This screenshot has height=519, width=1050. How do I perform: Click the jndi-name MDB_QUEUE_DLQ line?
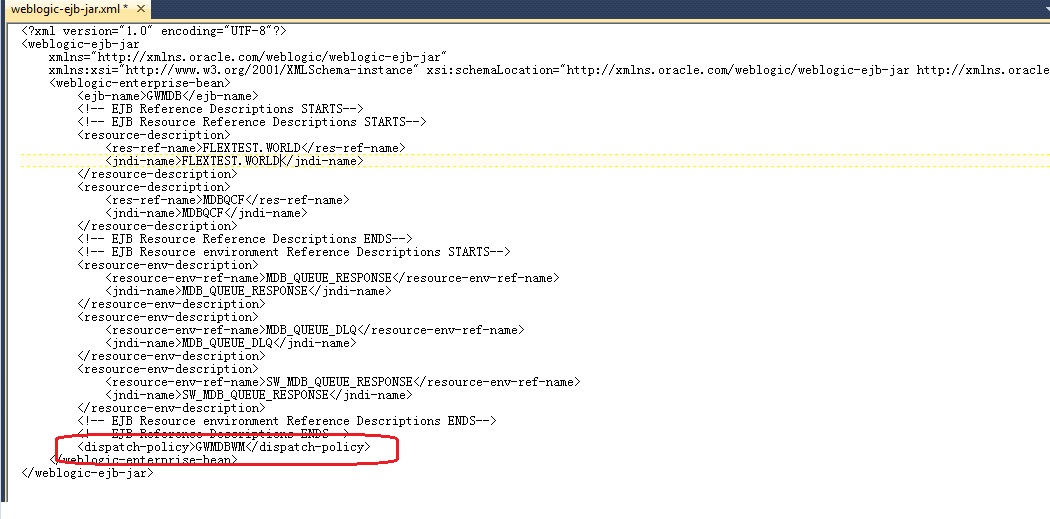coord(231,343)
